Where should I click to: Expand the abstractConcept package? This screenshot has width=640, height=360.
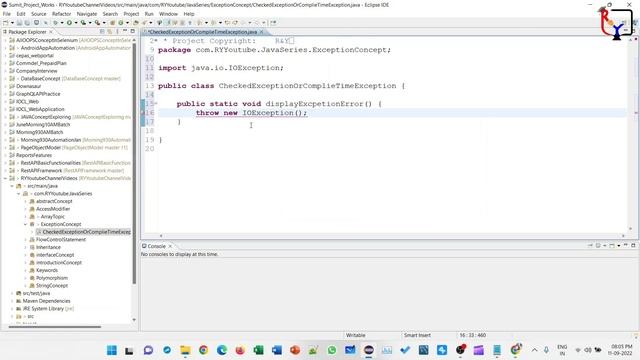pyautogui.click(x=25, y=202)
